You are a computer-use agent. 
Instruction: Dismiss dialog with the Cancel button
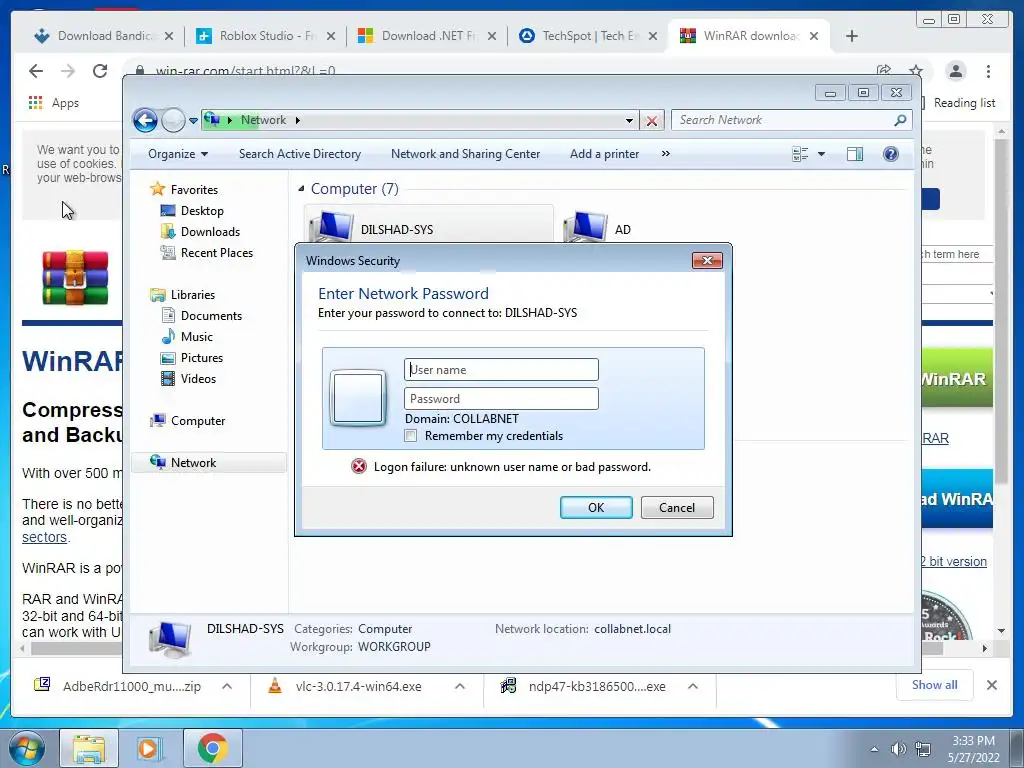pos(677,507)
